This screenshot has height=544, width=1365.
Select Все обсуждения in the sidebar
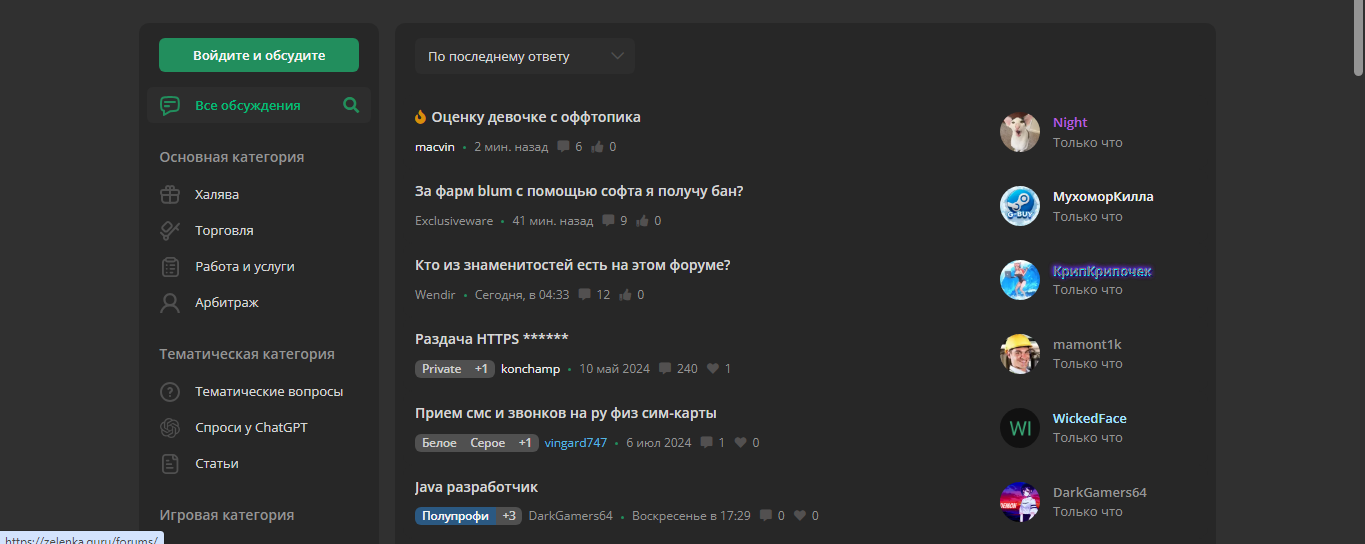[x=247, y=105]
